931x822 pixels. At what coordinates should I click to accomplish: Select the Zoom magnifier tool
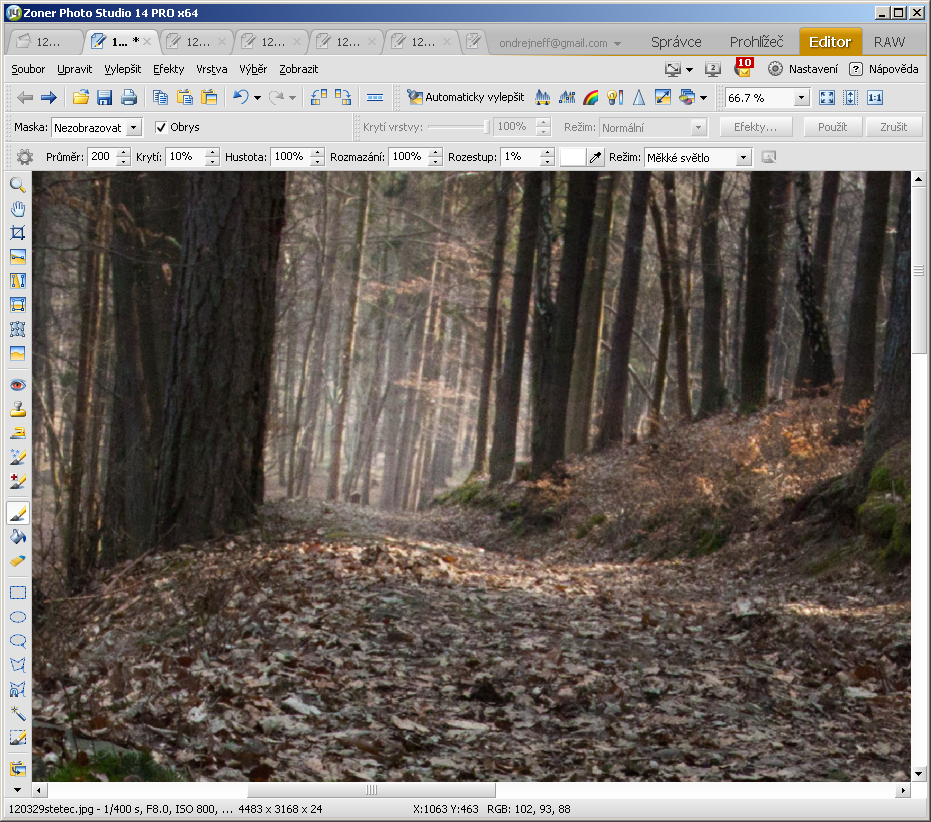click(17, 185)
